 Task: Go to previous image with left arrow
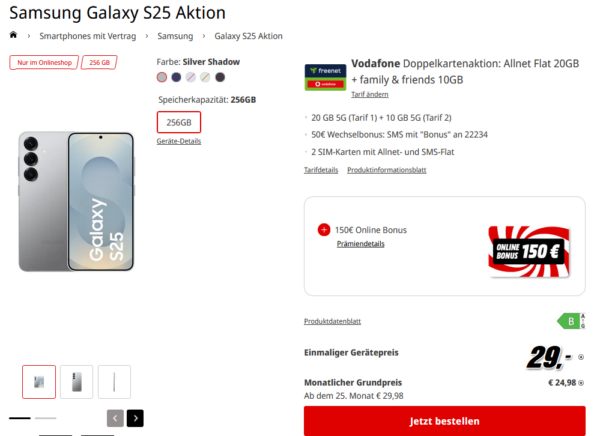[x=116, y=418]
